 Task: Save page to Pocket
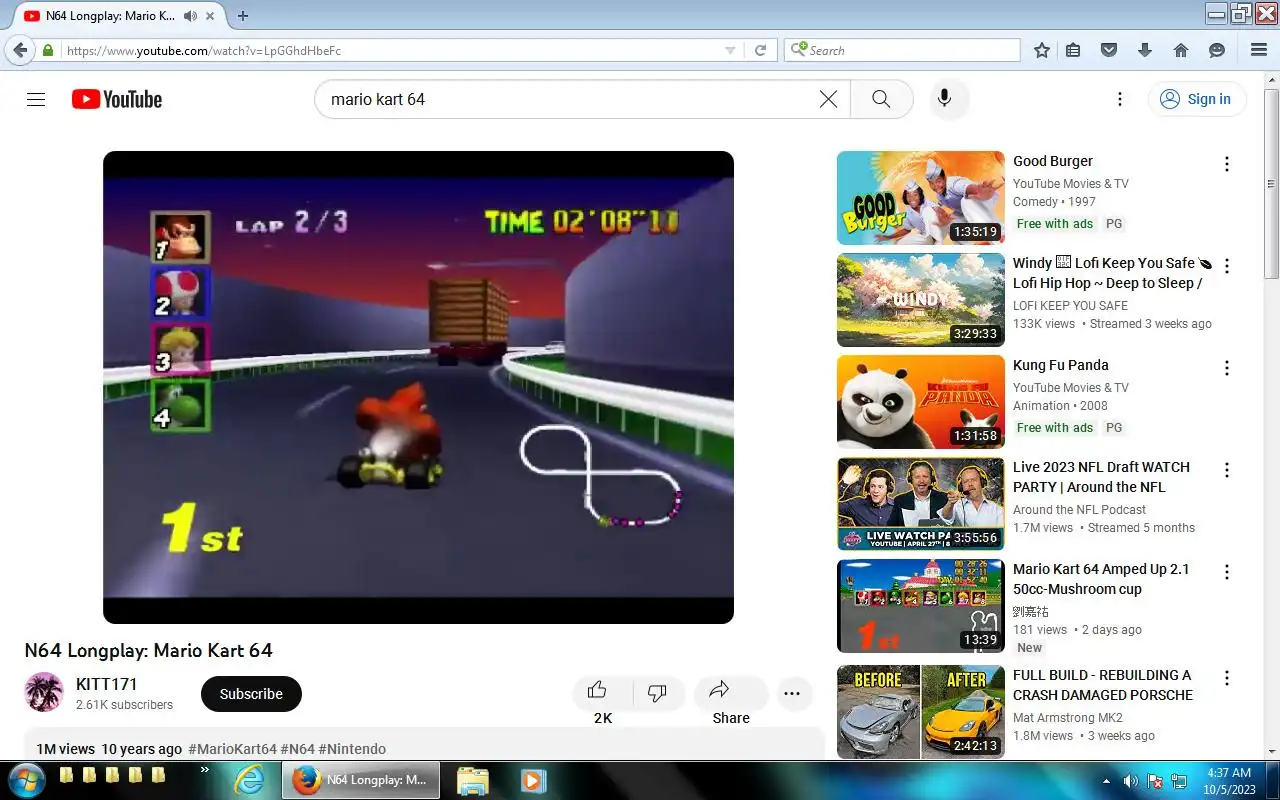(1108, 50)
